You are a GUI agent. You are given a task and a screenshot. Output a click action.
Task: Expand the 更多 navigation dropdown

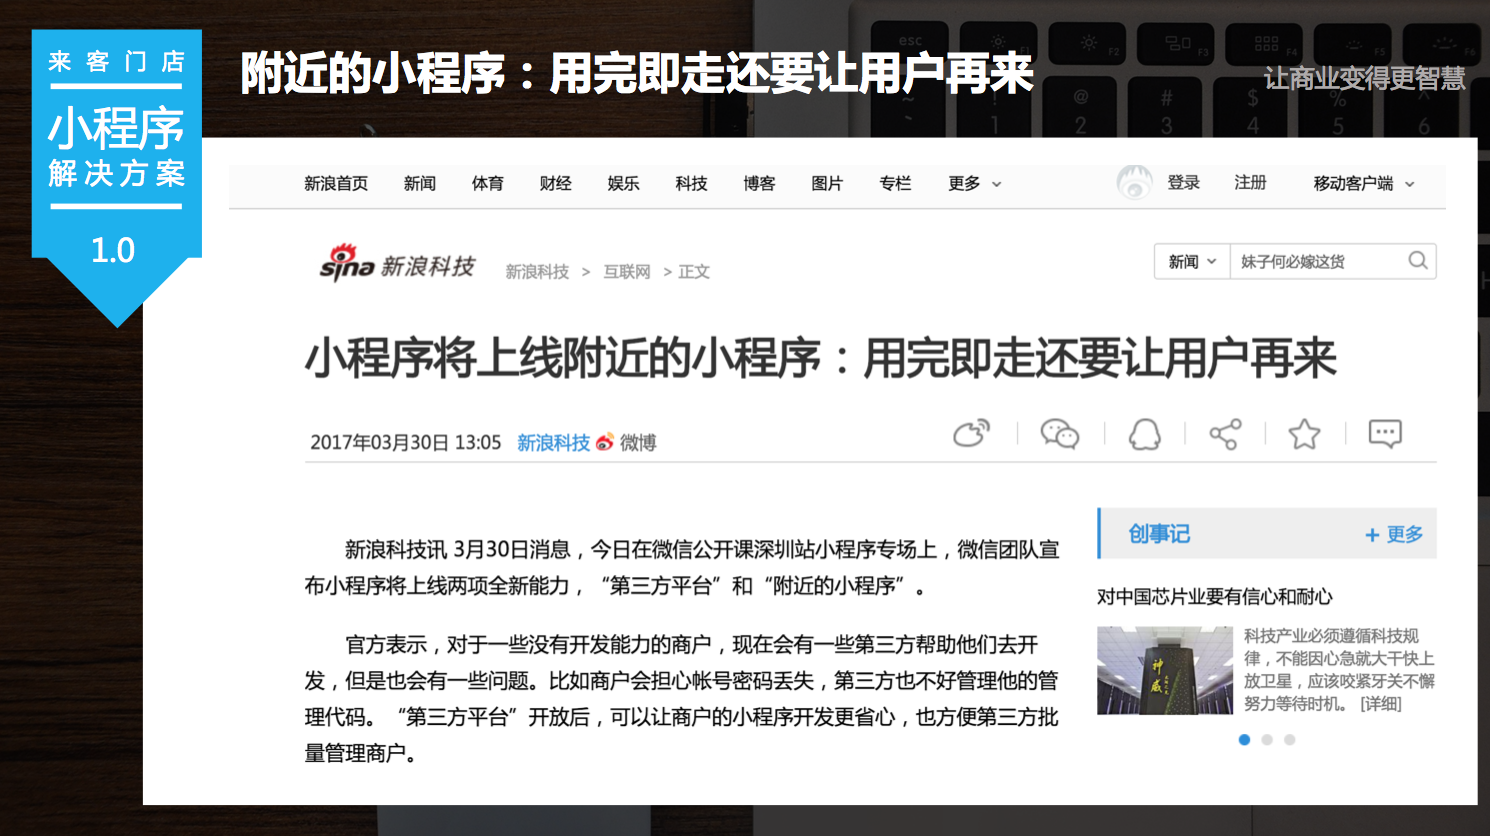[974, 184]
